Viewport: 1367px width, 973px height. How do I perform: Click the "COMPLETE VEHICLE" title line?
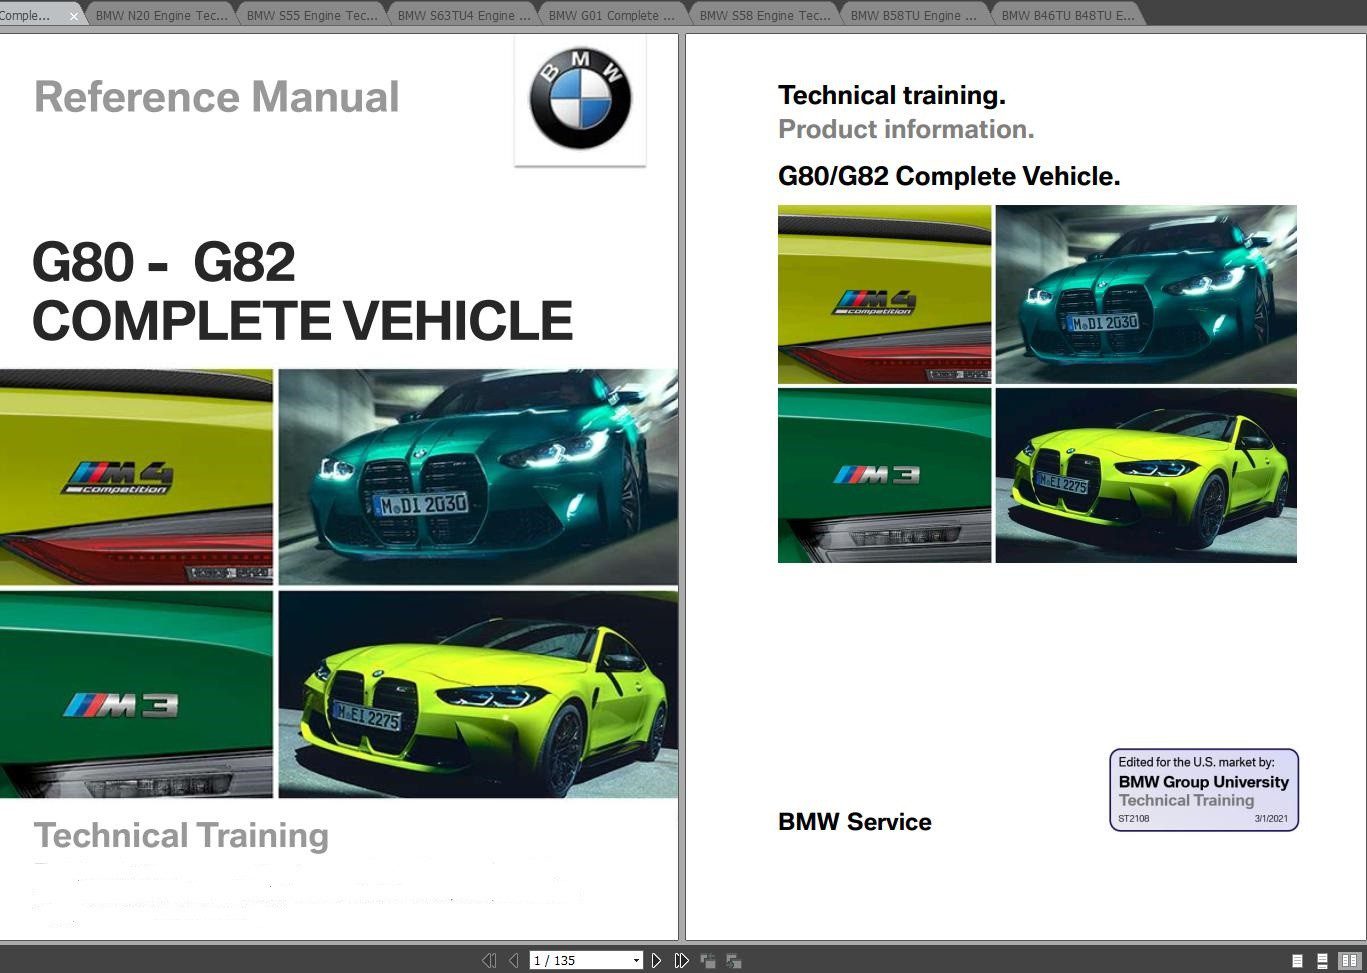tap(302, 320)
